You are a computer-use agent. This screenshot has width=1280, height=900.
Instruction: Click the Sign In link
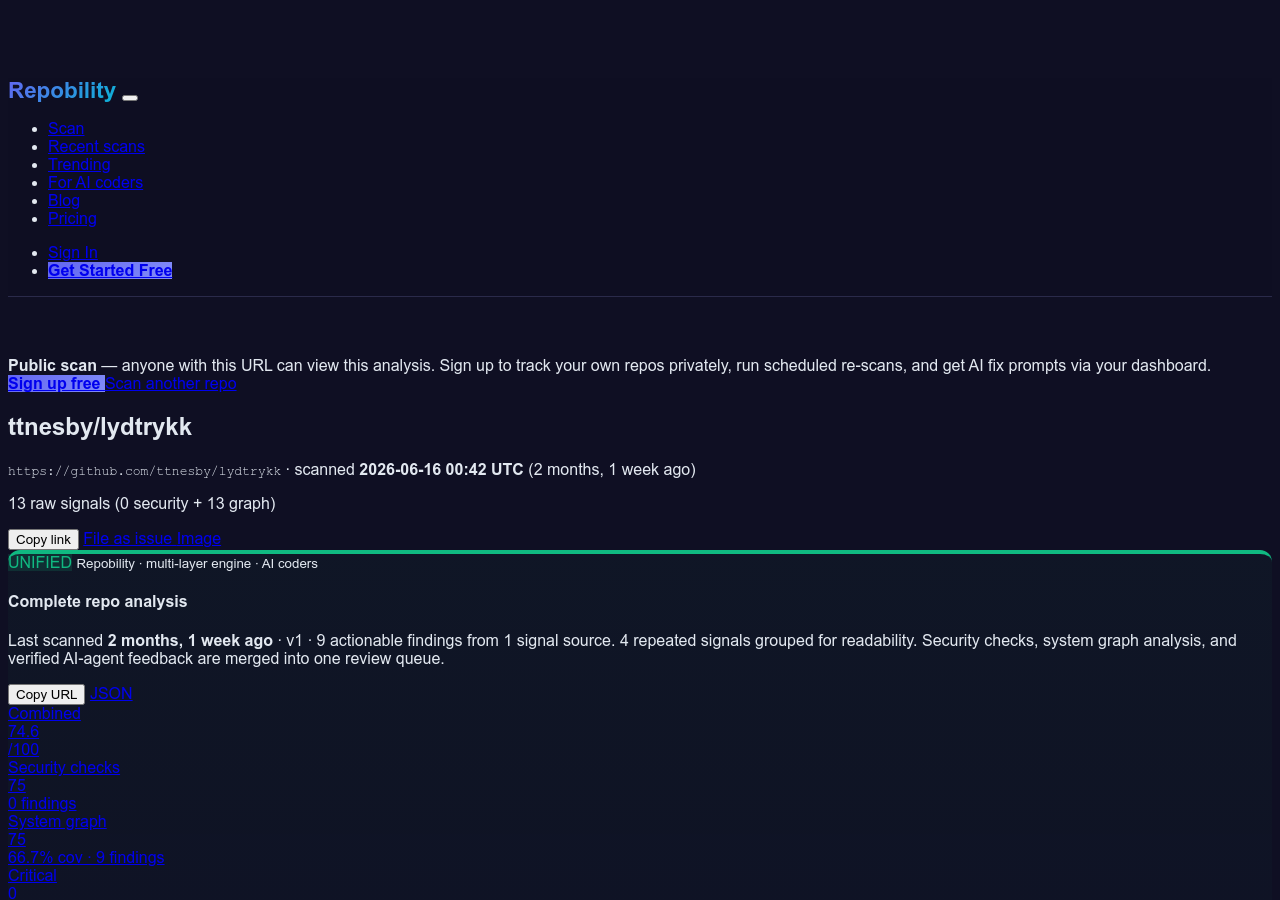coord(73,252)
